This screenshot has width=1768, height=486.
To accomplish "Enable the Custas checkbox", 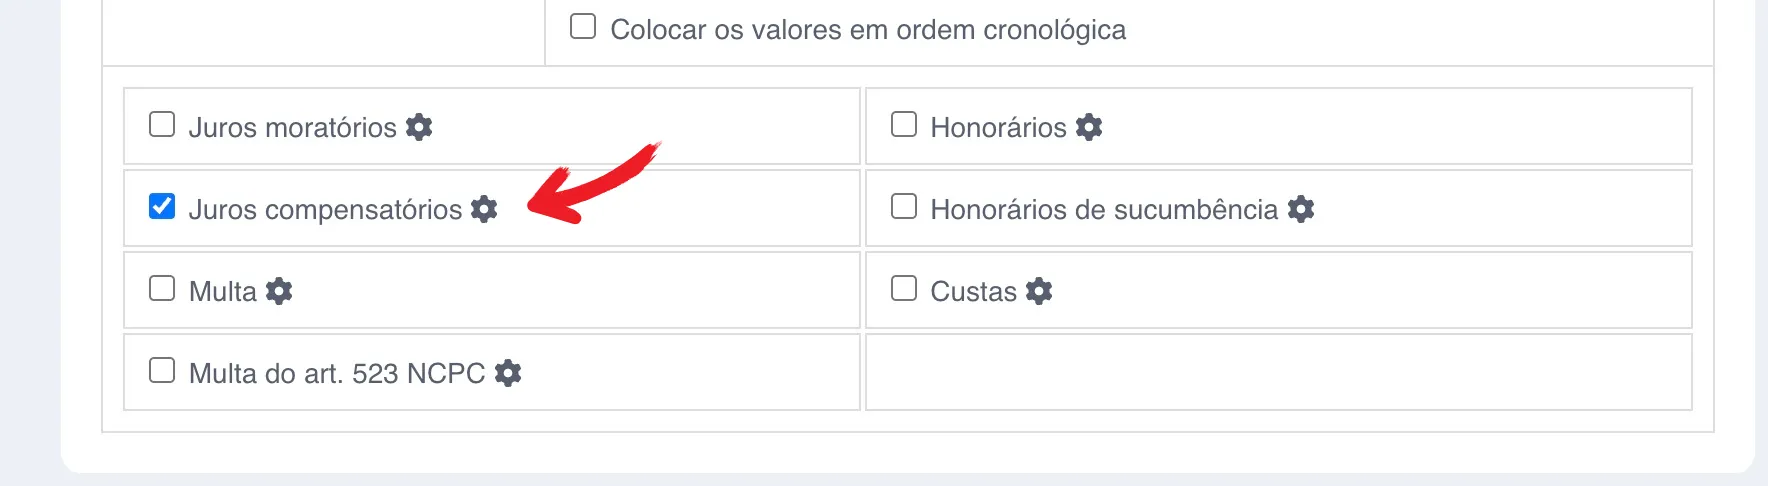I will (x=904, y=289).
